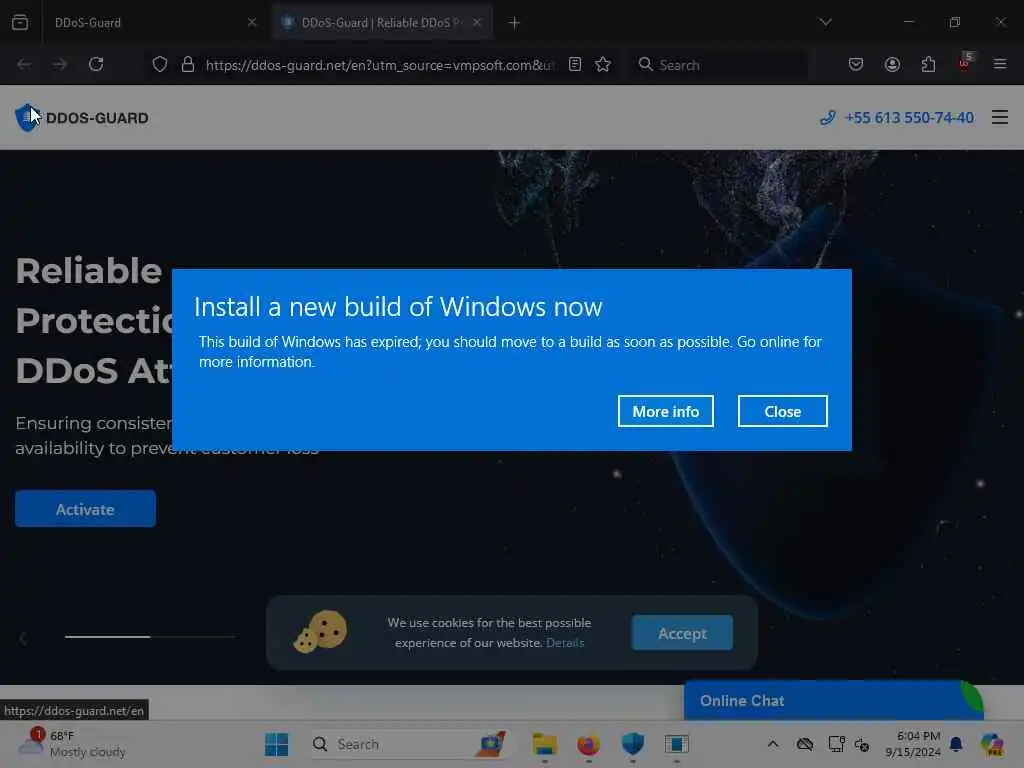1024x768 pixels.
Task: Show hidden tray icons chevron
Action: tap(773, 744)
